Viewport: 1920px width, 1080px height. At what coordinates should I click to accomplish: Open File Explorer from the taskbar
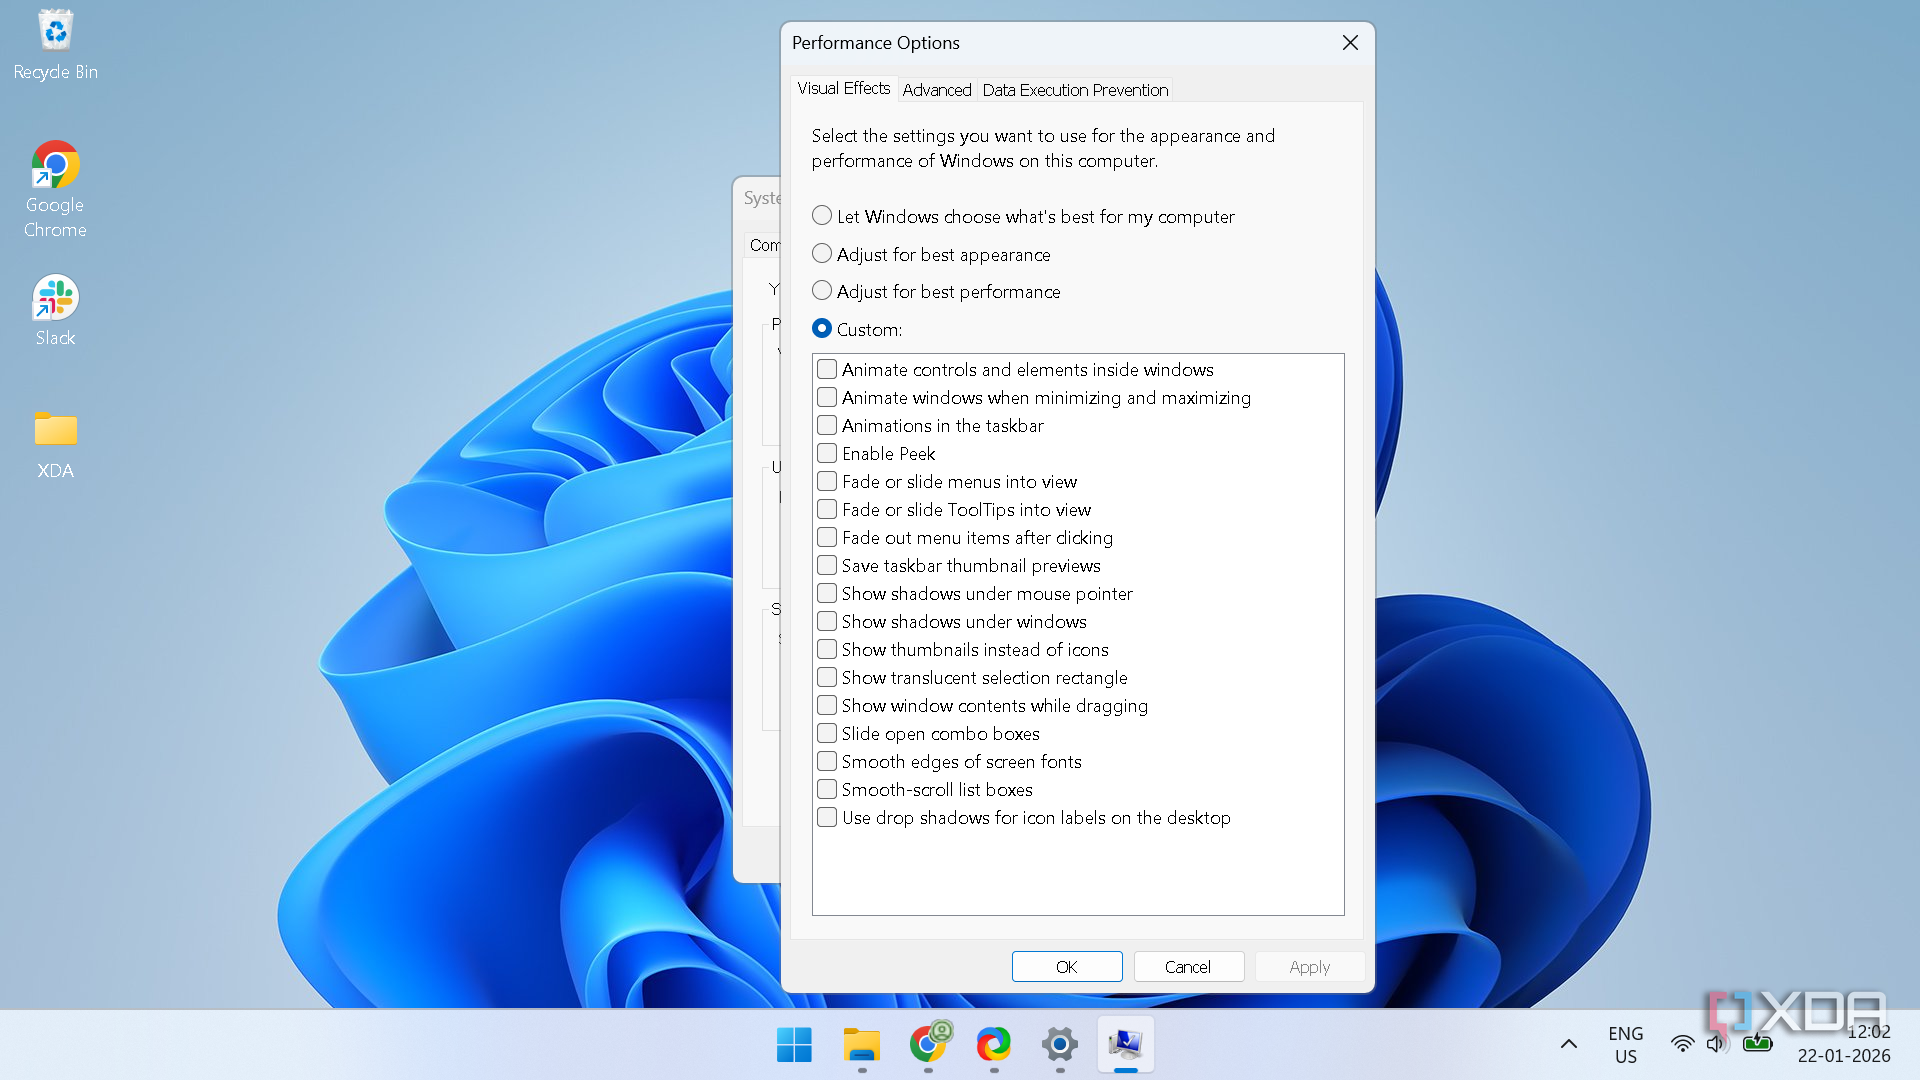[x=862, y=1045]
